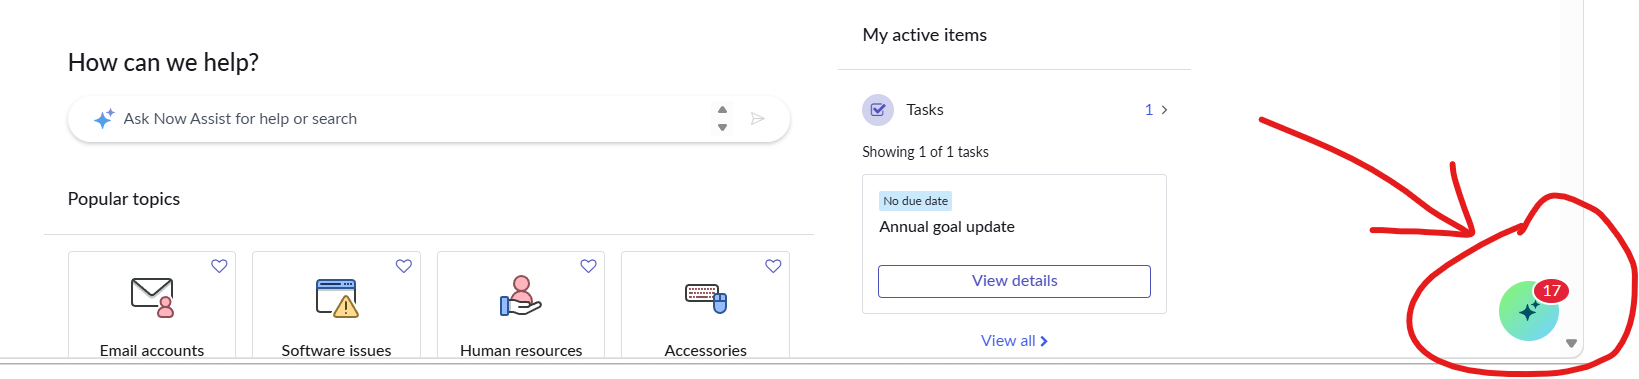Click View details button
This screenshot has width=1639, height=379.
tap(1014, 281)
